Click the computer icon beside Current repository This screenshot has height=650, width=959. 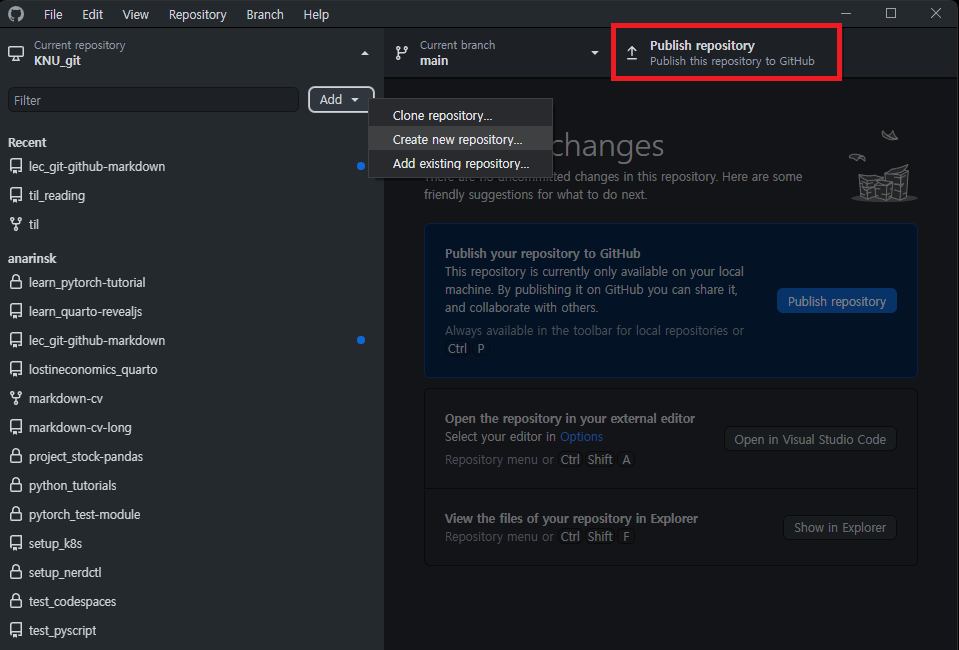(x=16, y=53)
